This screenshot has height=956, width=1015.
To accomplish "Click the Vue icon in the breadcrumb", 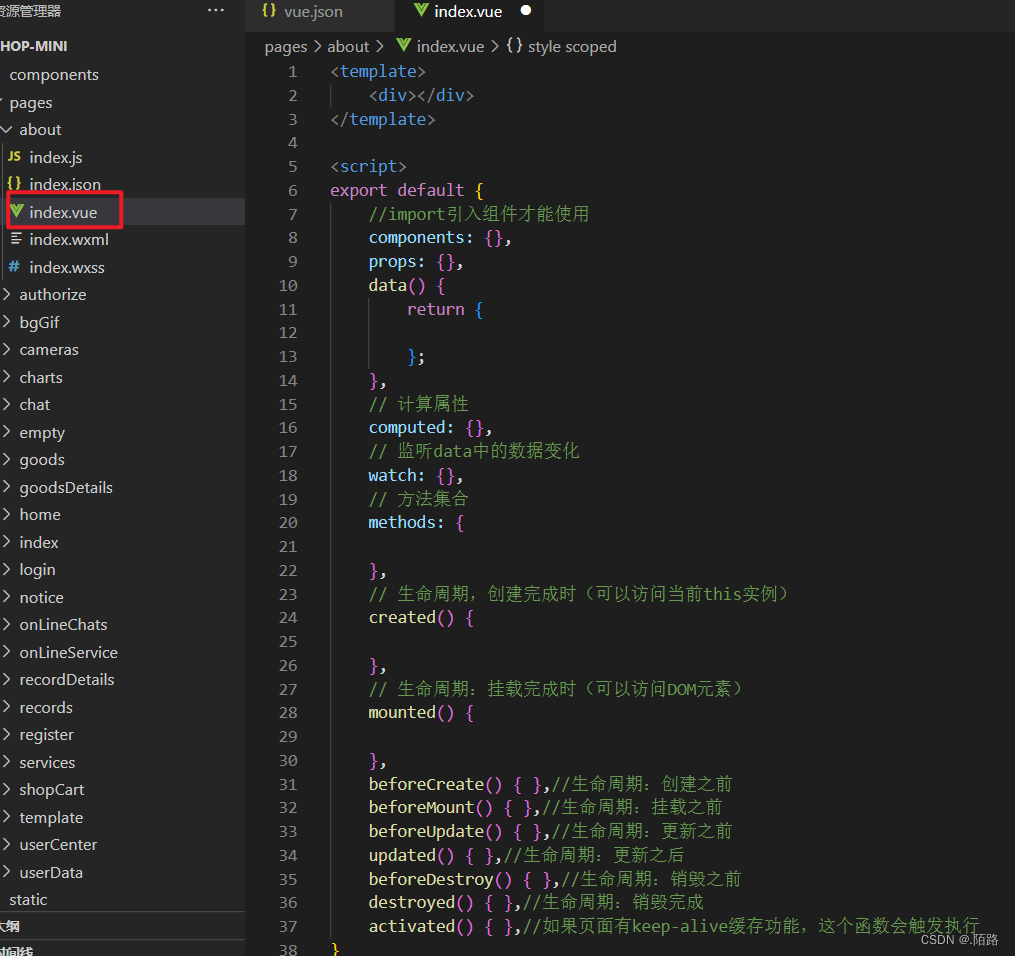I will [x=403, y=45].
